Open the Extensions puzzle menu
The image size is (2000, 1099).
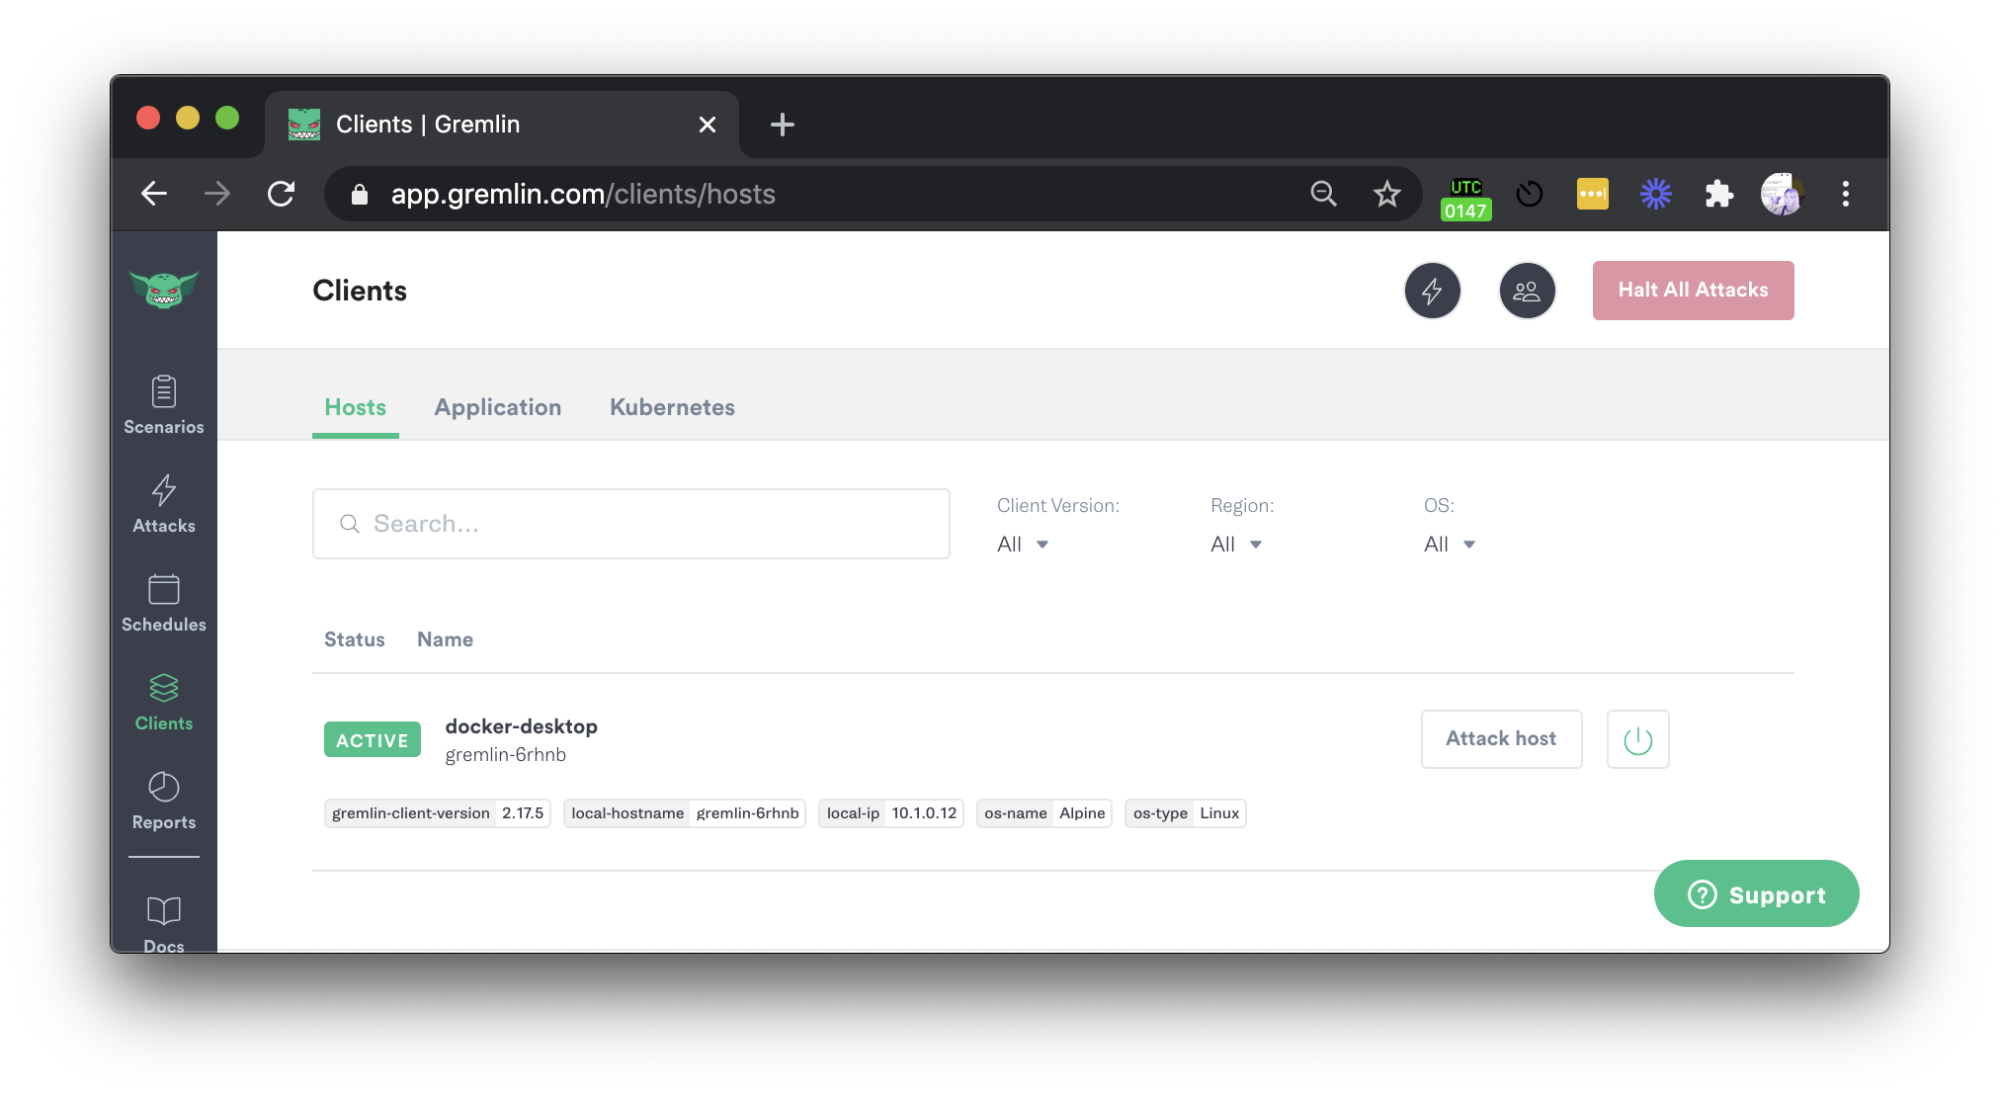tap(1719, 194)
